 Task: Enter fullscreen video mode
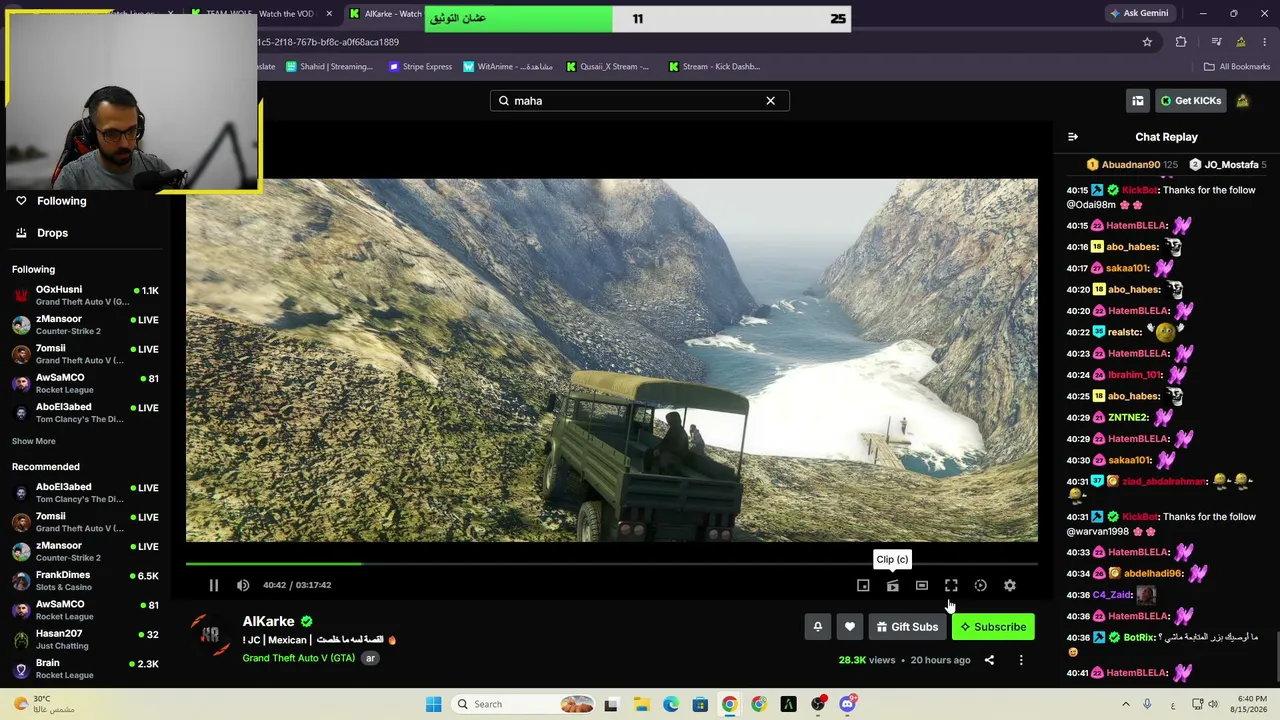tap(951, 586)
